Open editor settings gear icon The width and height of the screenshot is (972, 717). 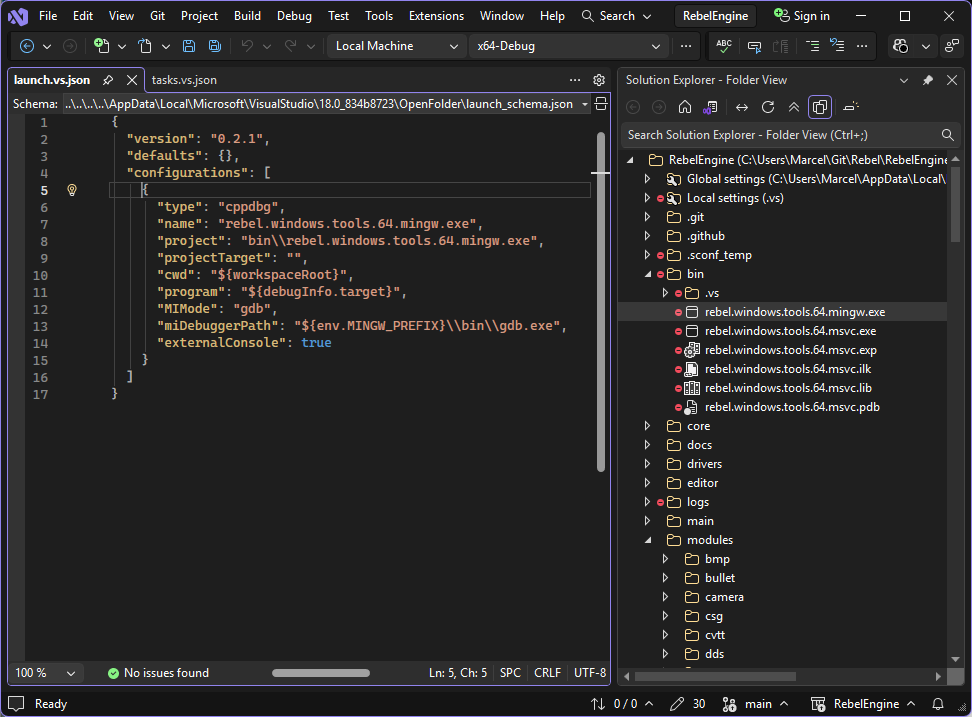point(599,80)
